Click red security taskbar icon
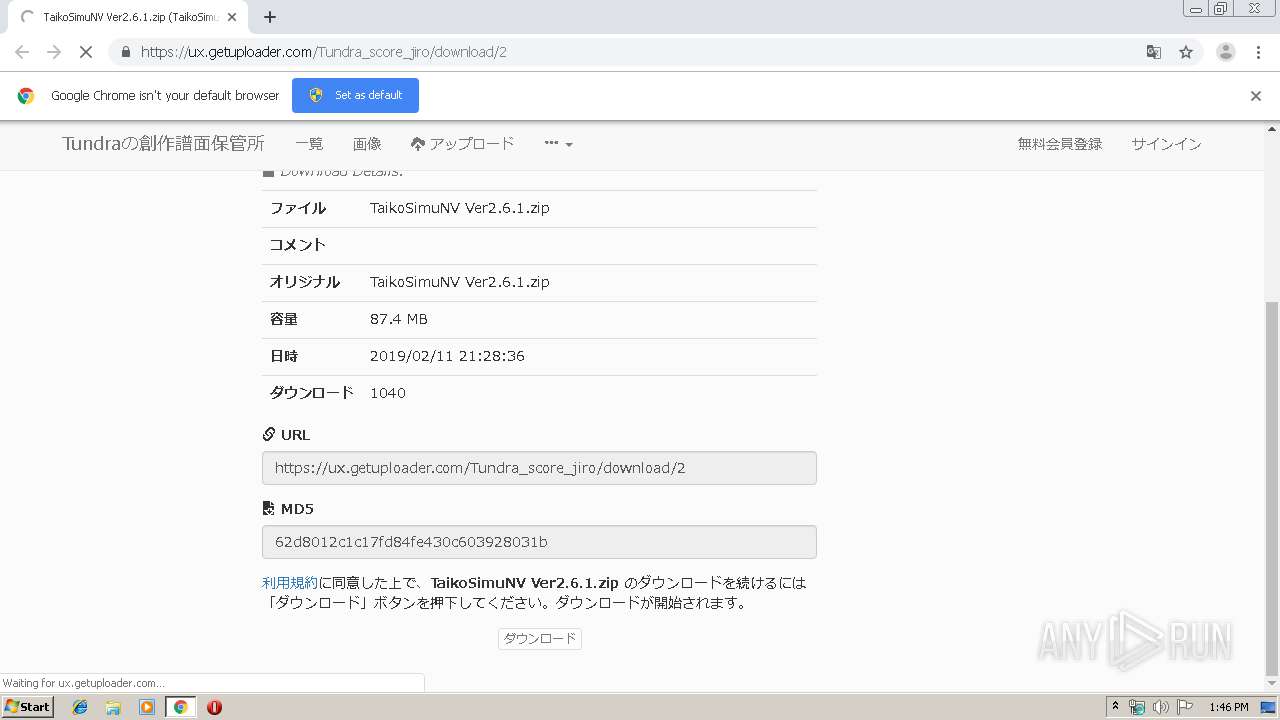The image size is (1280, 720). click(214, 707)
